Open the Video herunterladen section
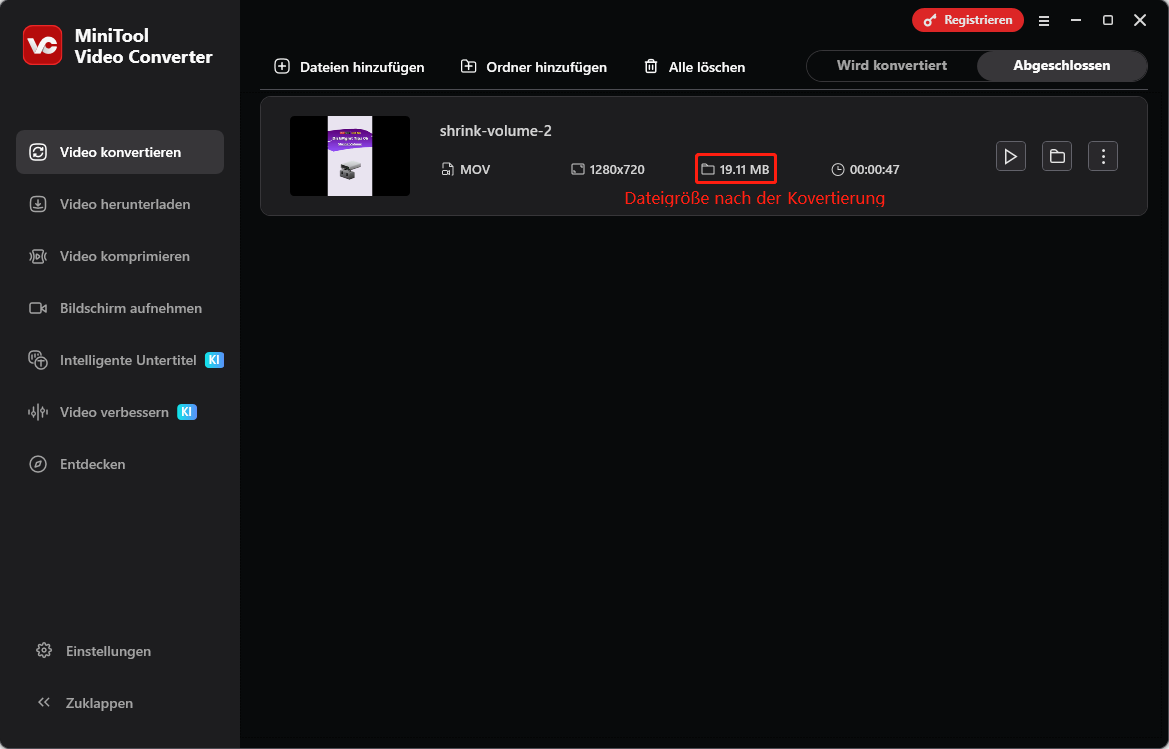This screenshot has width=1169, height=749. 120,204
